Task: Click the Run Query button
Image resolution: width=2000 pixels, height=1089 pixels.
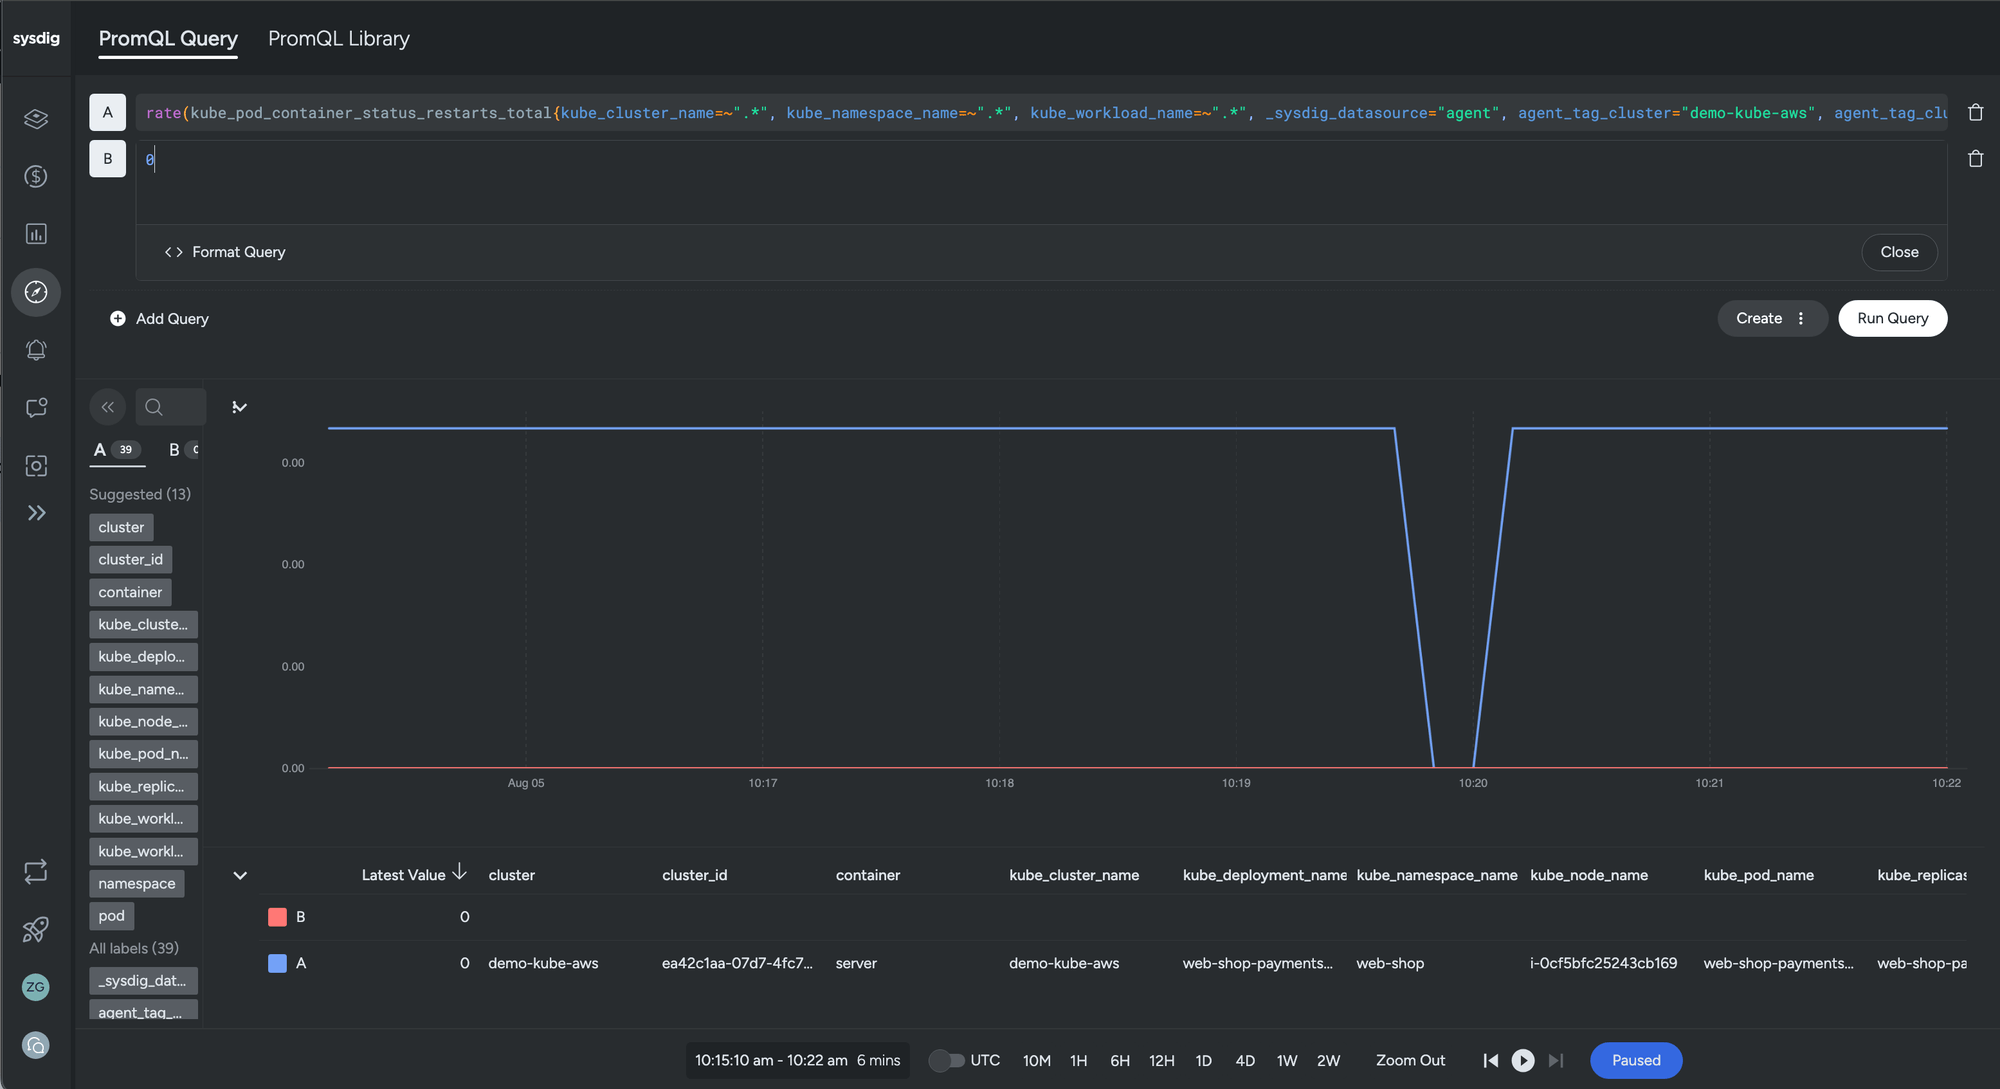Action: coord(1892,318)
